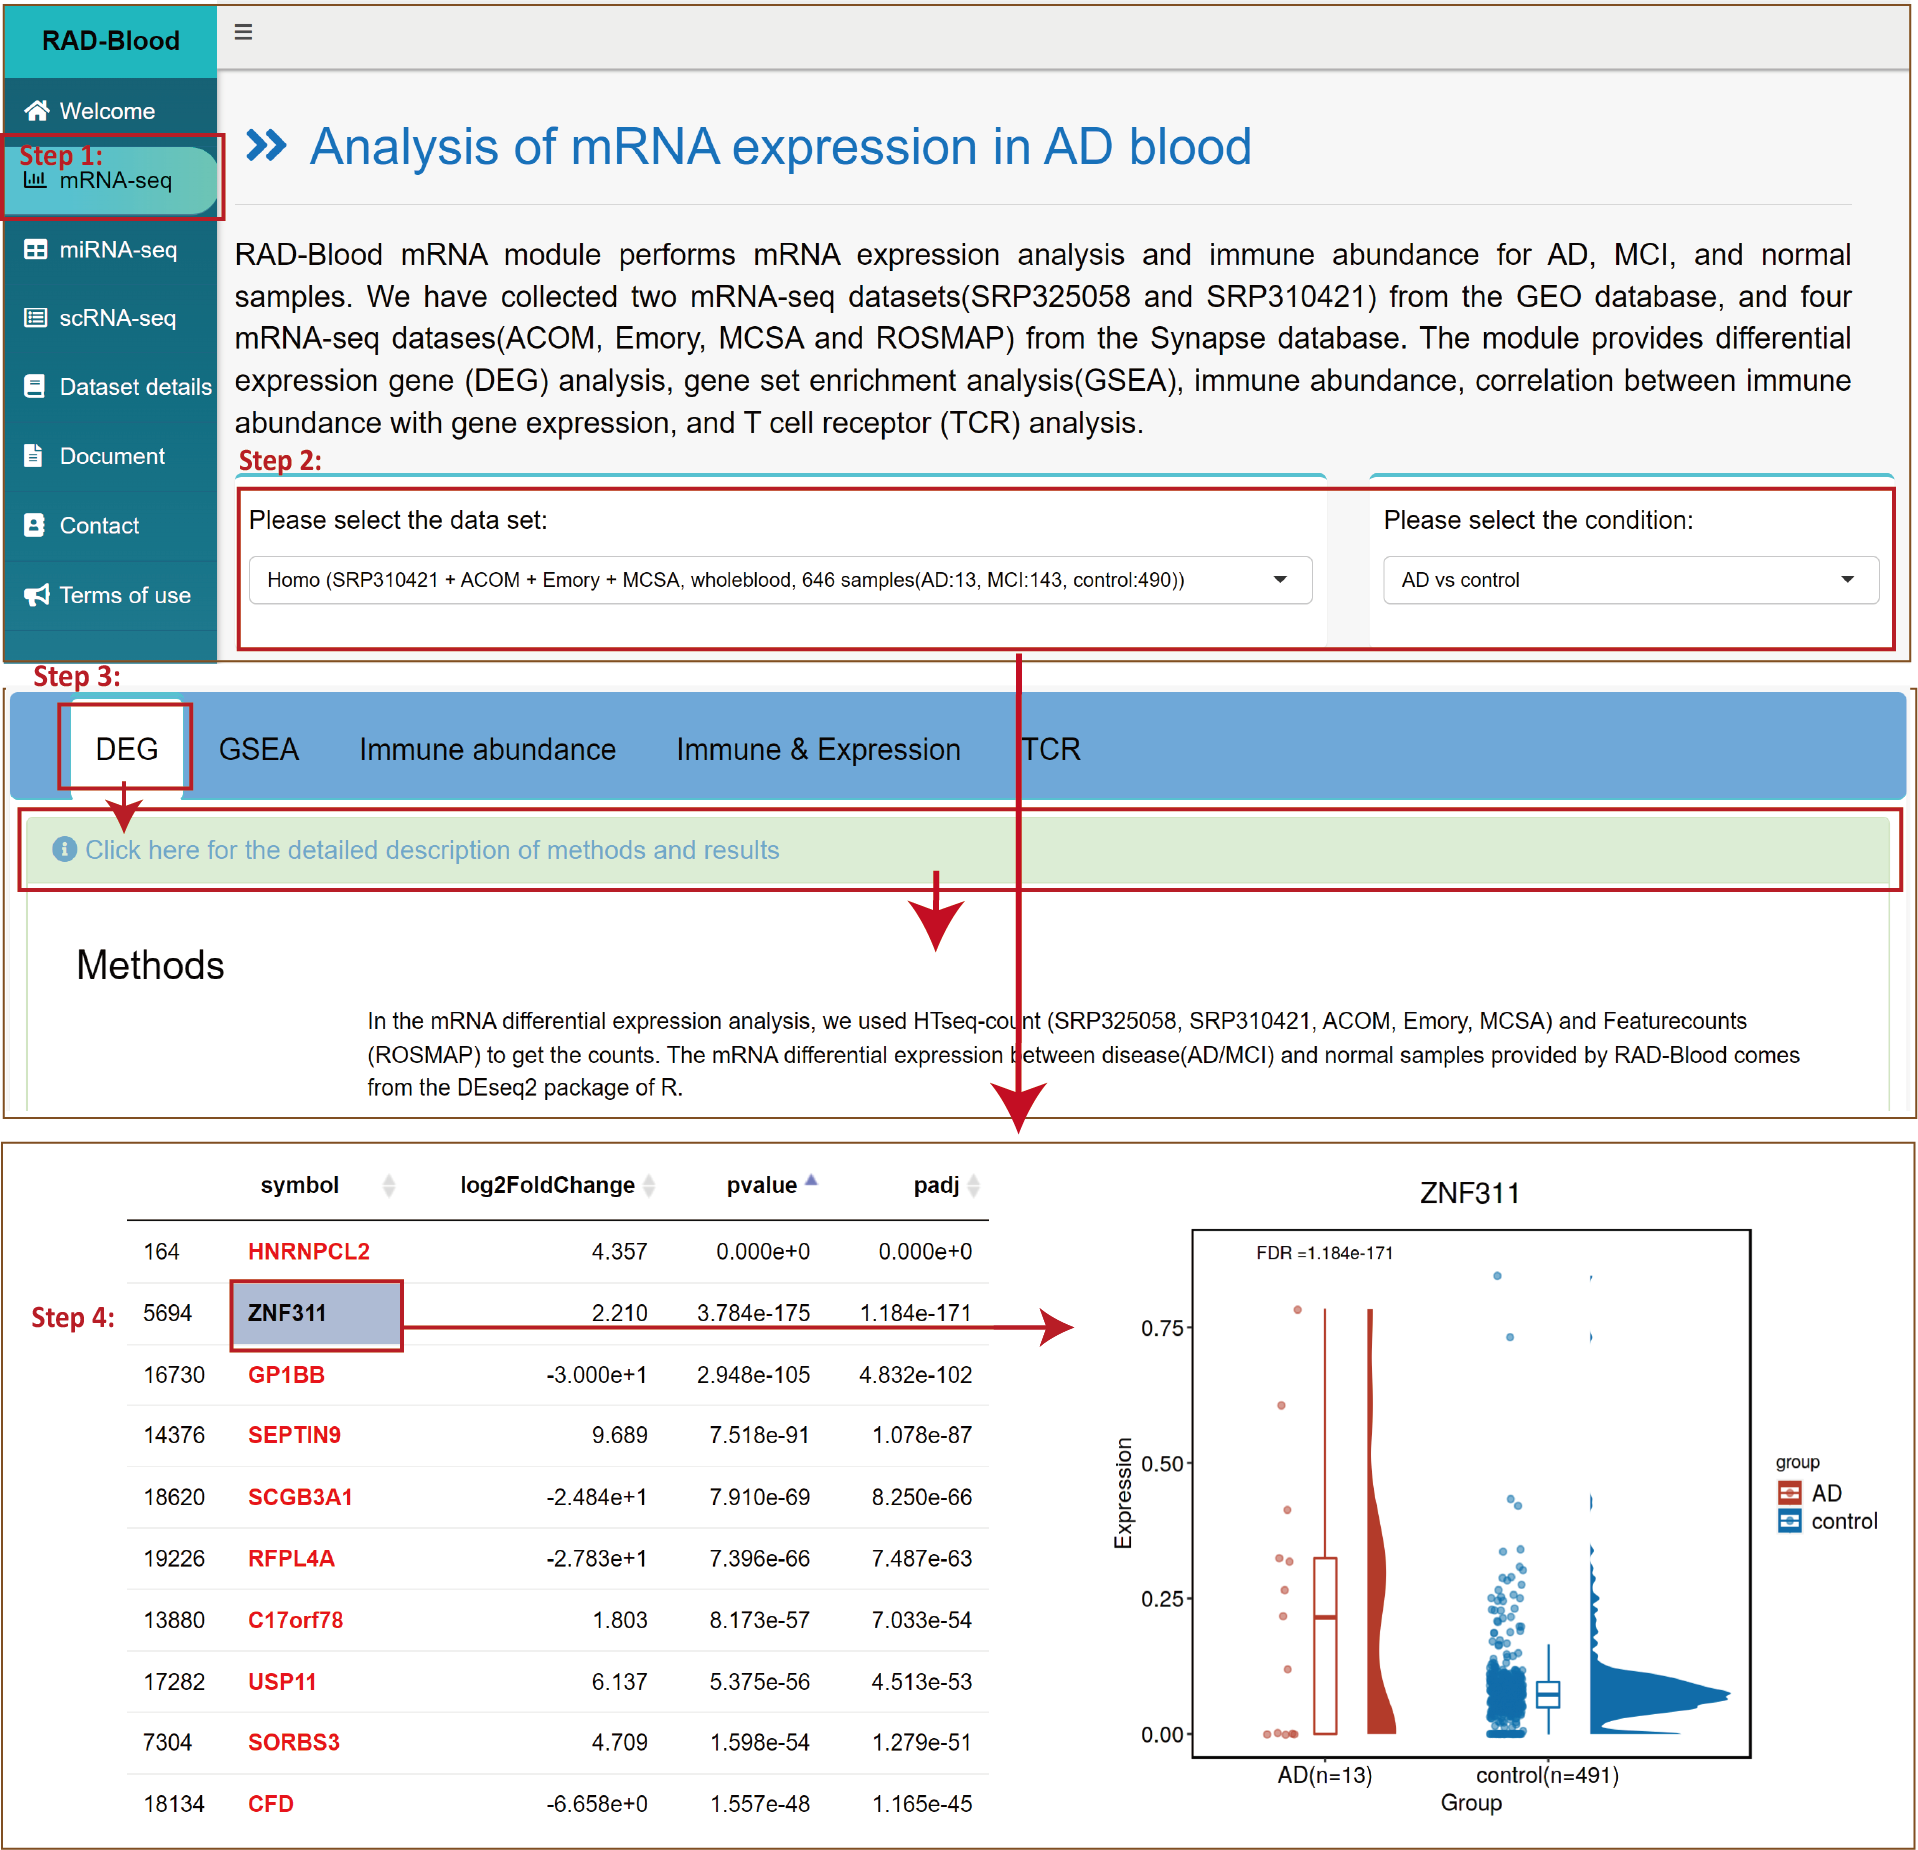Click the control violin distribution in chart
This screenshot has height=1850, width=1918.
[1655, 1695]
